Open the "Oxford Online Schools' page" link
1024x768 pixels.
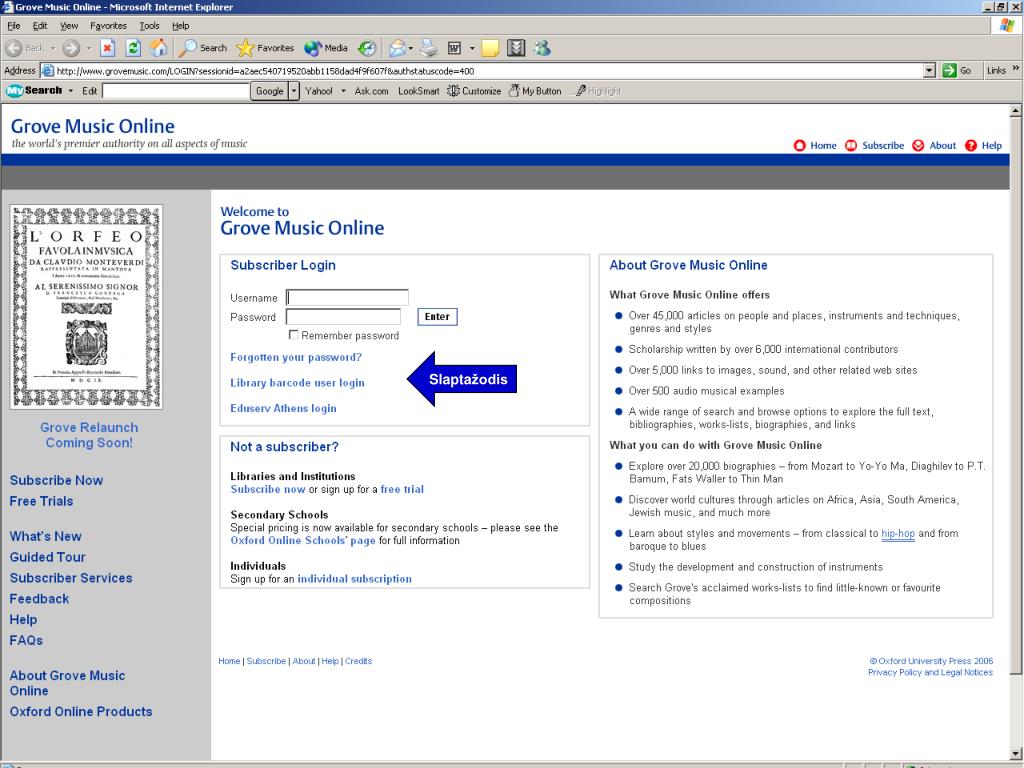coord(303,540)
